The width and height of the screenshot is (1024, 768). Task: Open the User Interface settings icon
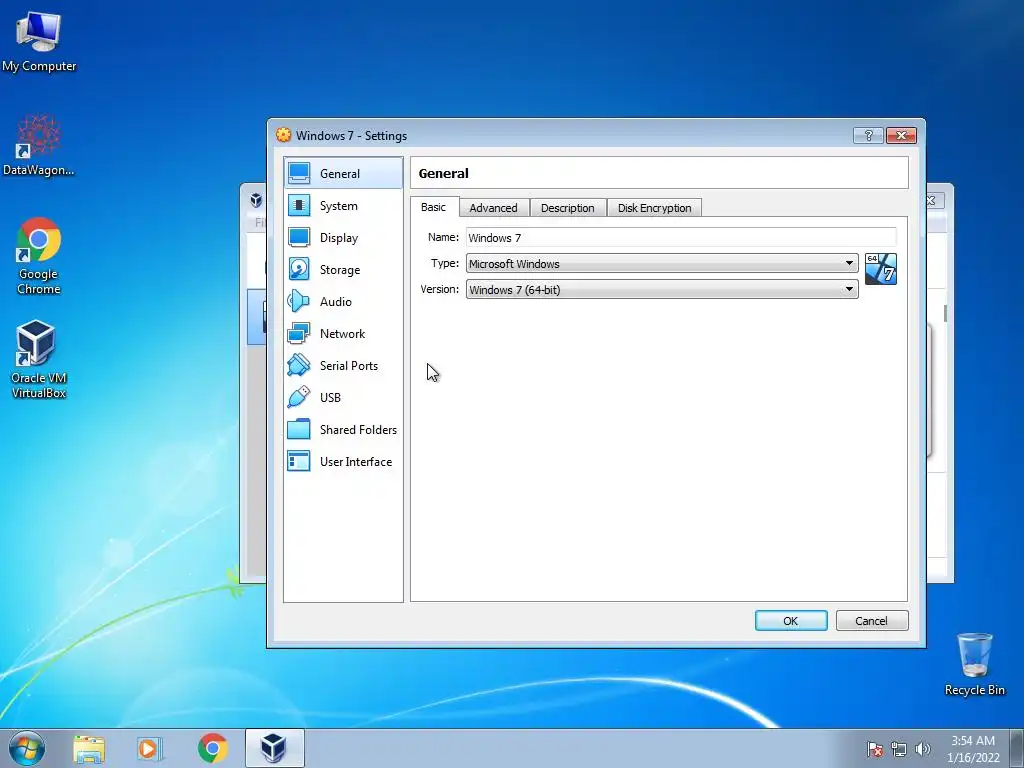click(299, 461)
